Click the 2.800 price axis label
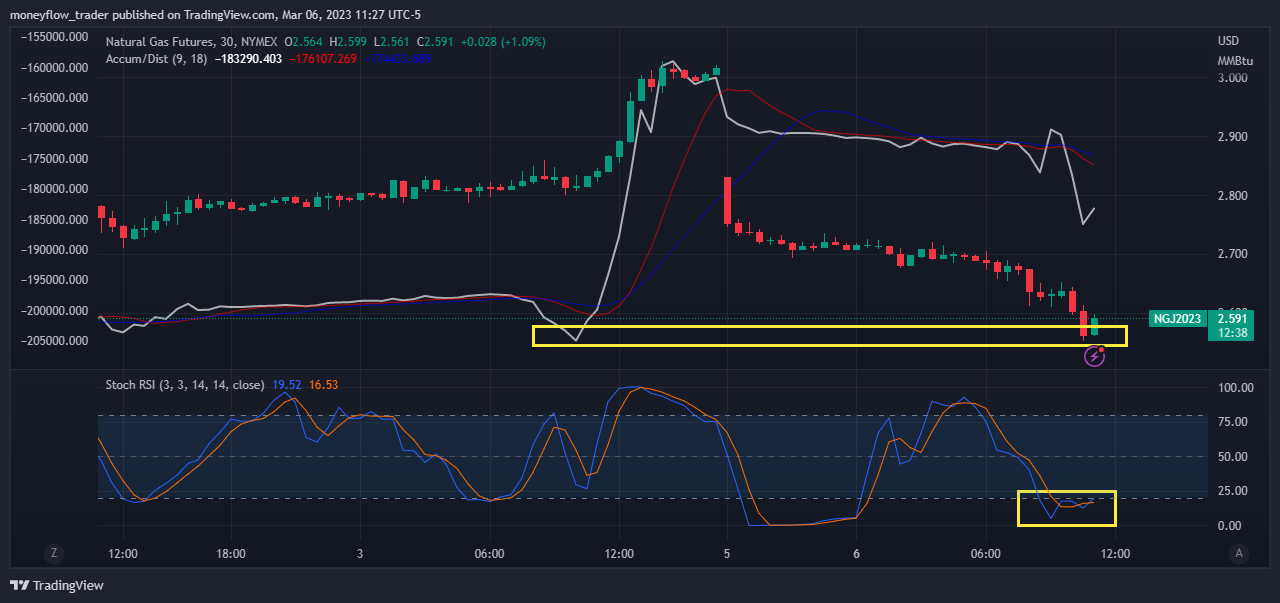1280x603 pixels. coord(1231,196)
